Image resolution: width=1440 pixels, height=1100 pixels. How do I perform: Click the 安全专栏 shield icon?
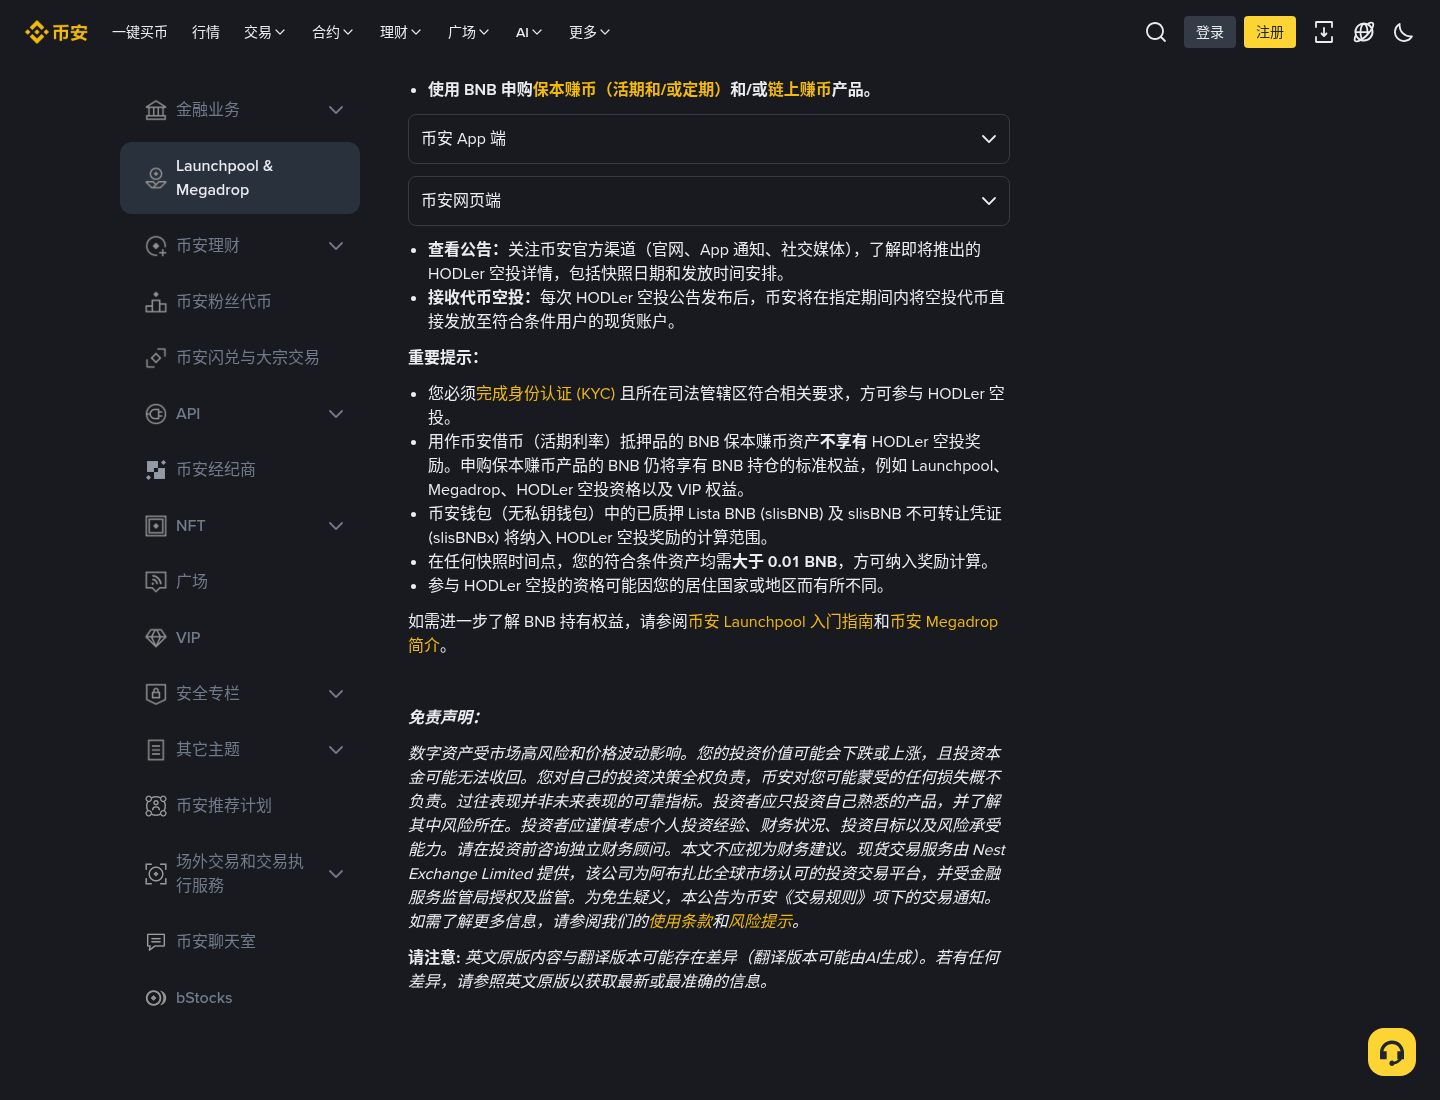156,694
